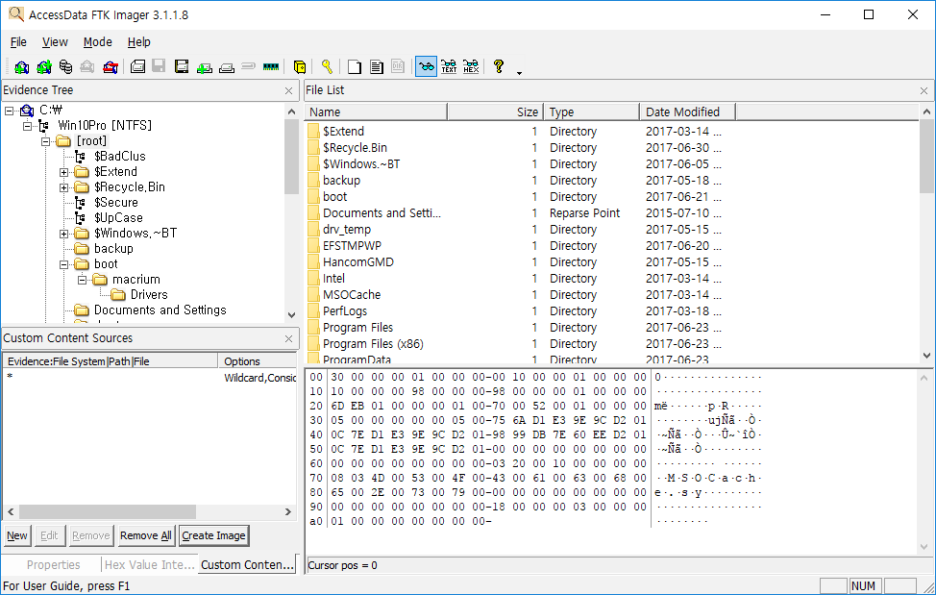Select Program Files (x86) in File List
Viewport: 936px width, 595px height.
click(373, 344)
